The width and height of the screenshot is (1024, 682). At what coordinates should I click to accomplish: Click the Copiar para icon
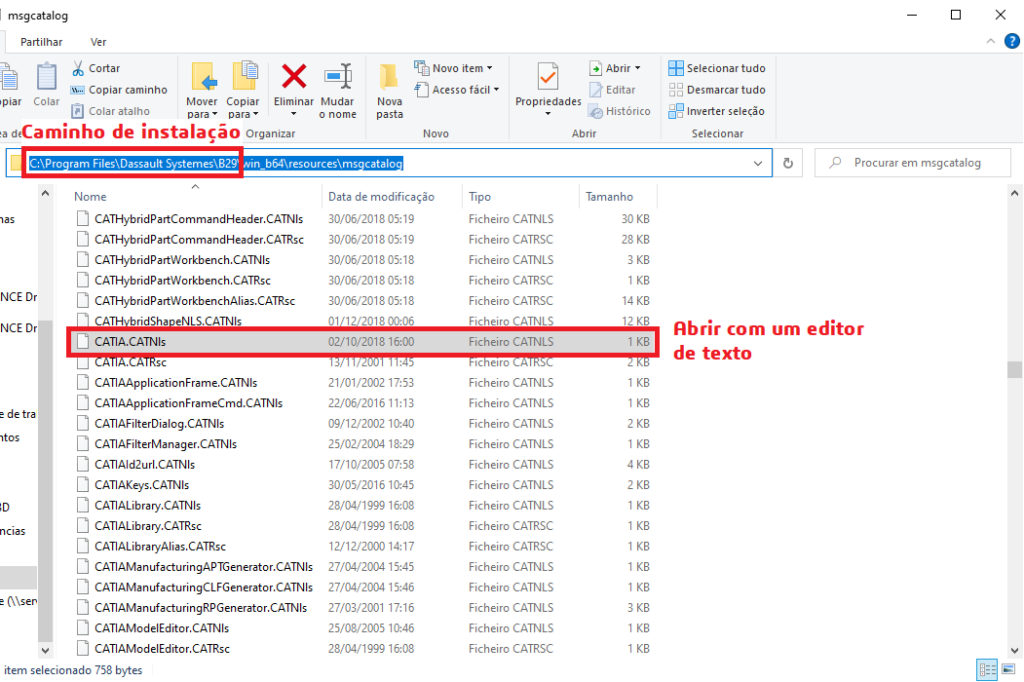point(243,78)
